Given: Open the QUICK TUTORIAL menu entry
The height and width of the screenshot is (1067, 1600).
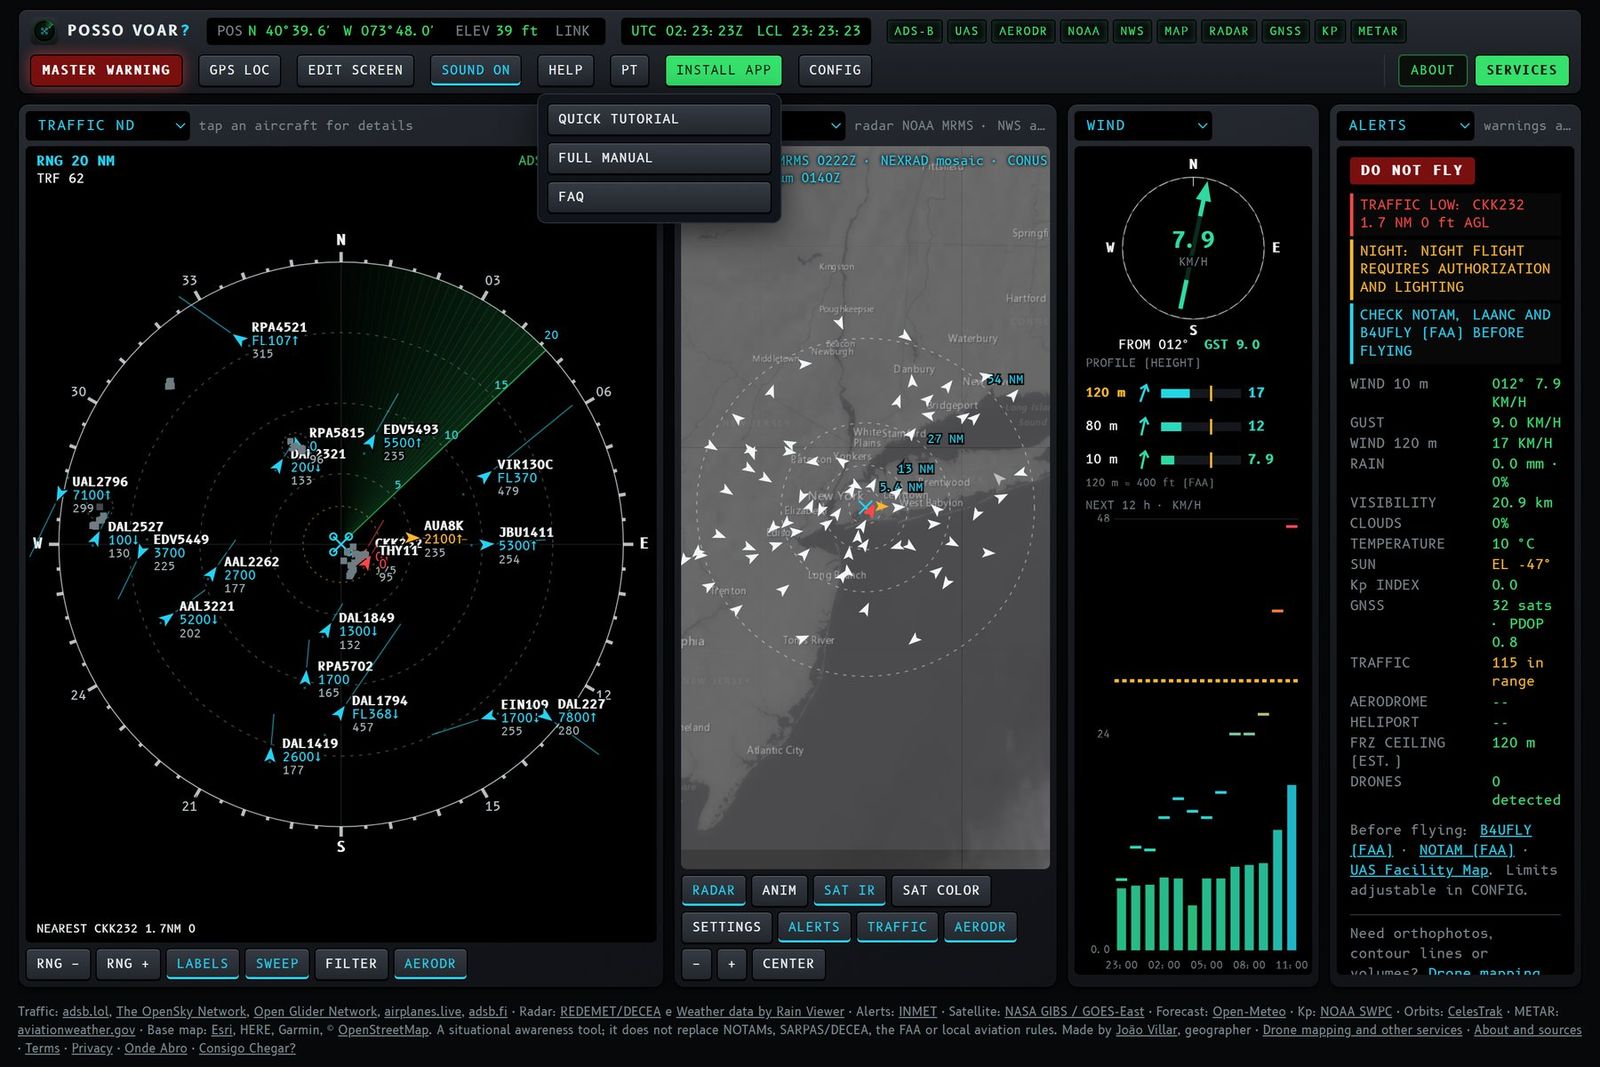Looking at the screenshot, I should [x=659, y=119].
